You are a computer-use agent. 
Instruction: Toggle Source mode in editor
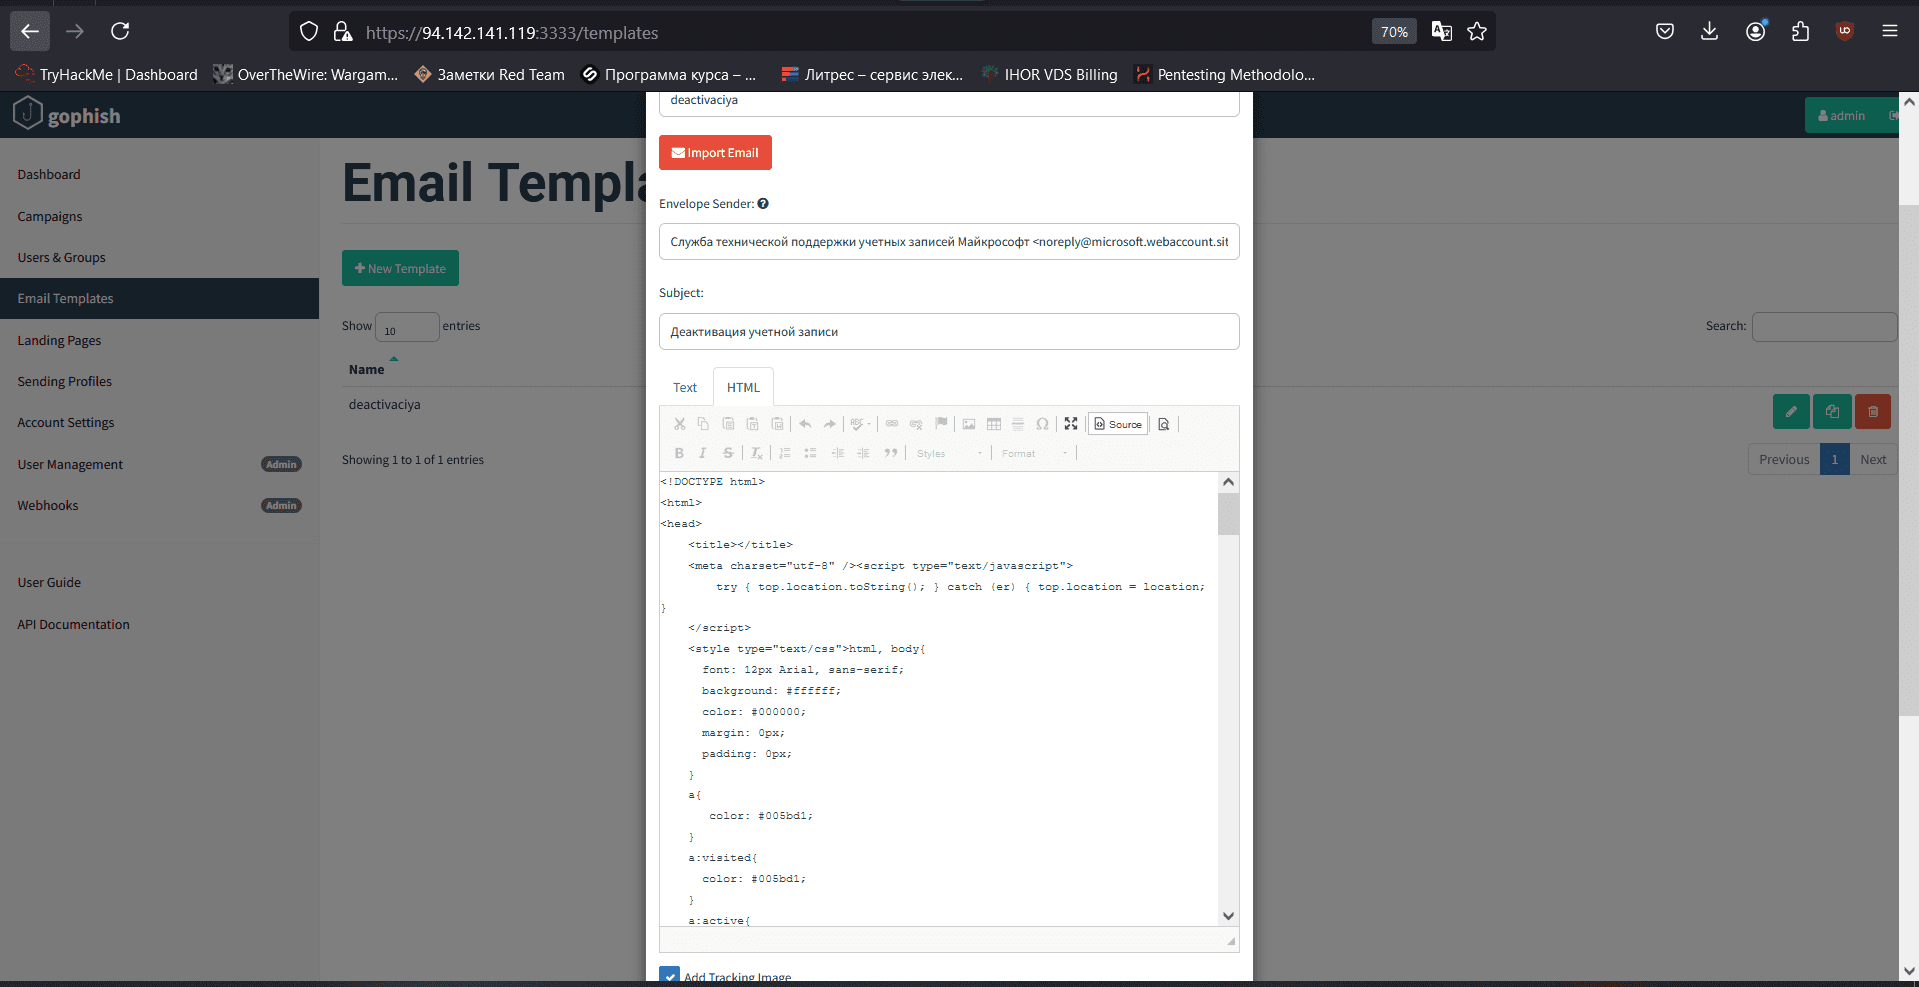(1118, 424)
